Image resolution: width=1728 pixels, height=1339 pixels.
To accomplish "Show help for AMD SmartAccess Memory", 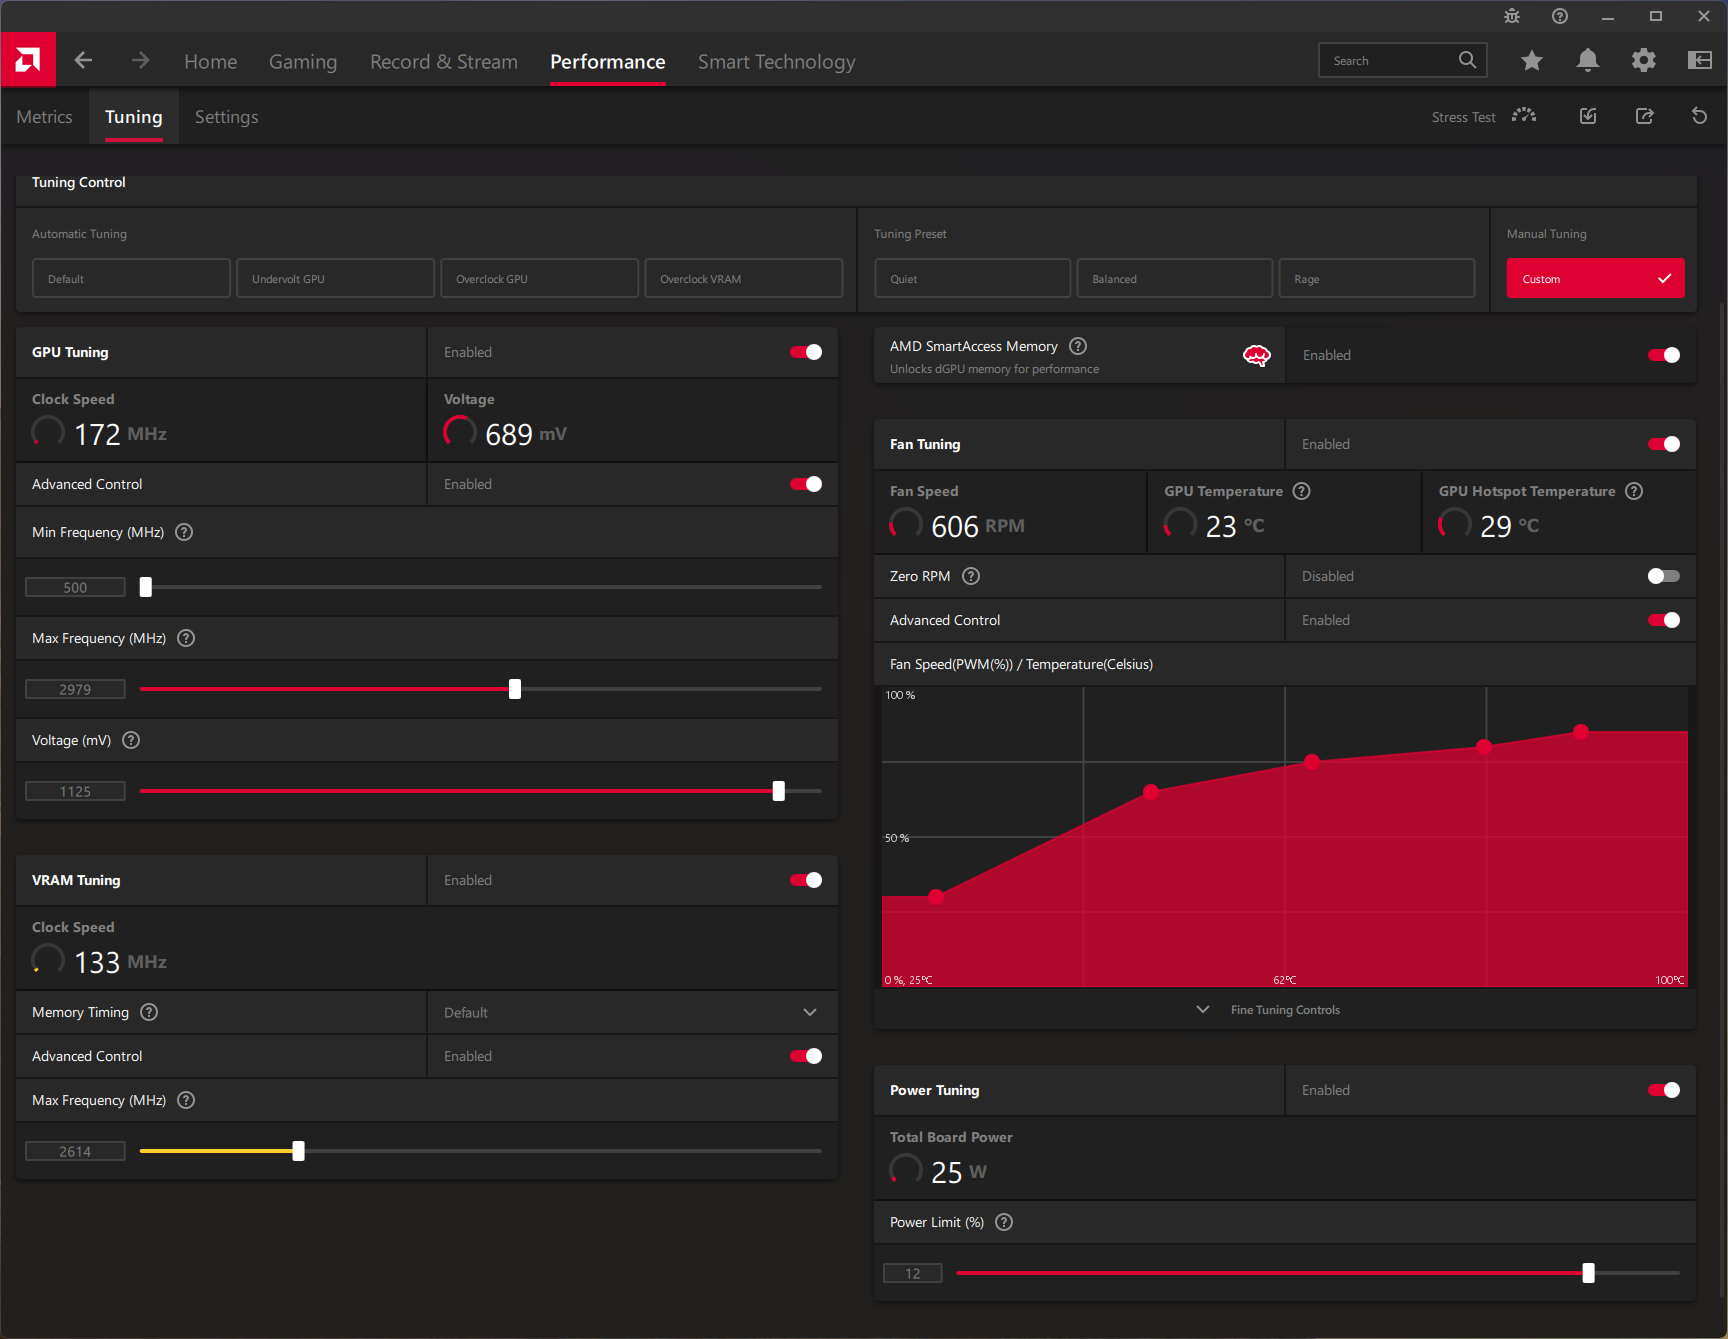I will tap(1078, 346).
